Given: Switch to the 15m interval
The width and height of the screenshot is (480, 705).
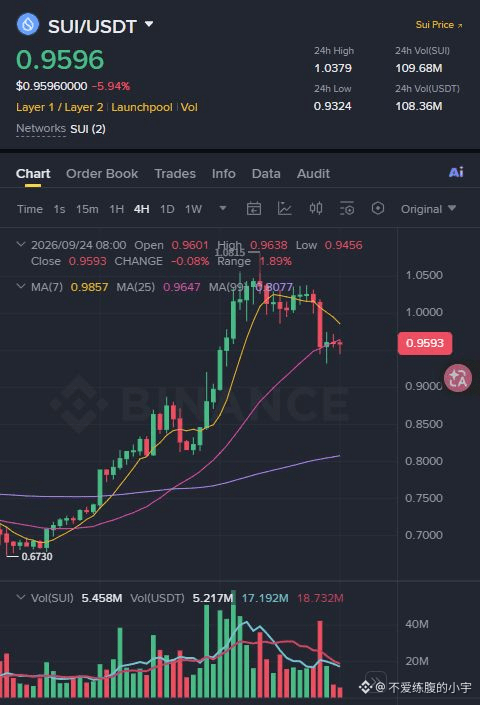Looking at the screenshot, I should [x=87, y=209].
